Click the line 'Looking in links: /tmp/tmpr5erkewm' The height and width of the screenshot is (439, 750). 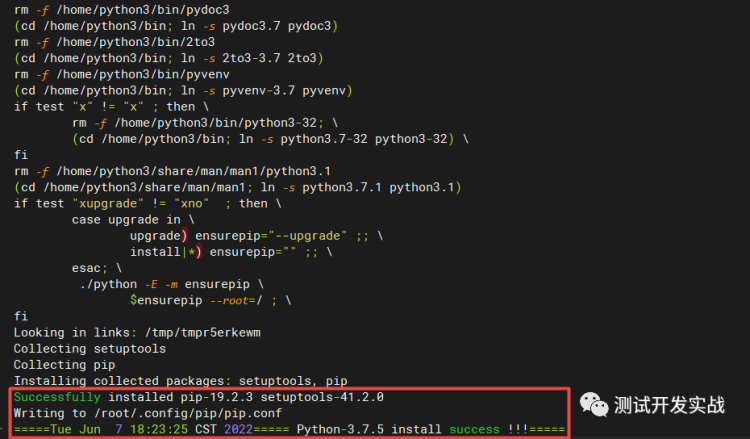click(x=137, y=333)
